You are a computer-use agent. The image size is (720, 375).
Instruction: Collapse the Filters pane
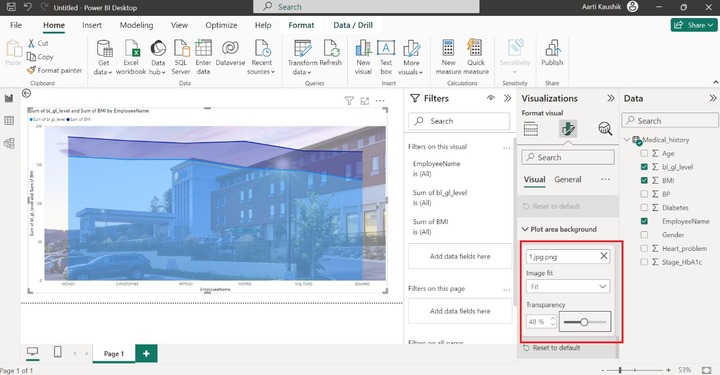[x=507, y=98]
